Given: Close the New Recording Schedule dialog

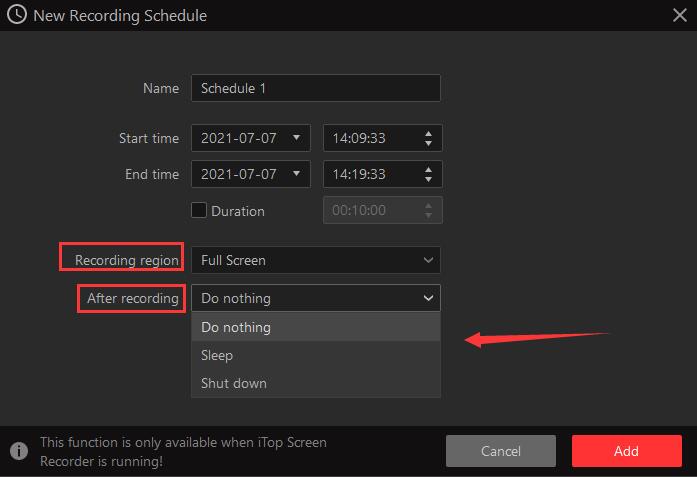Looking at the screenshot, I should [x=679, y=16].
